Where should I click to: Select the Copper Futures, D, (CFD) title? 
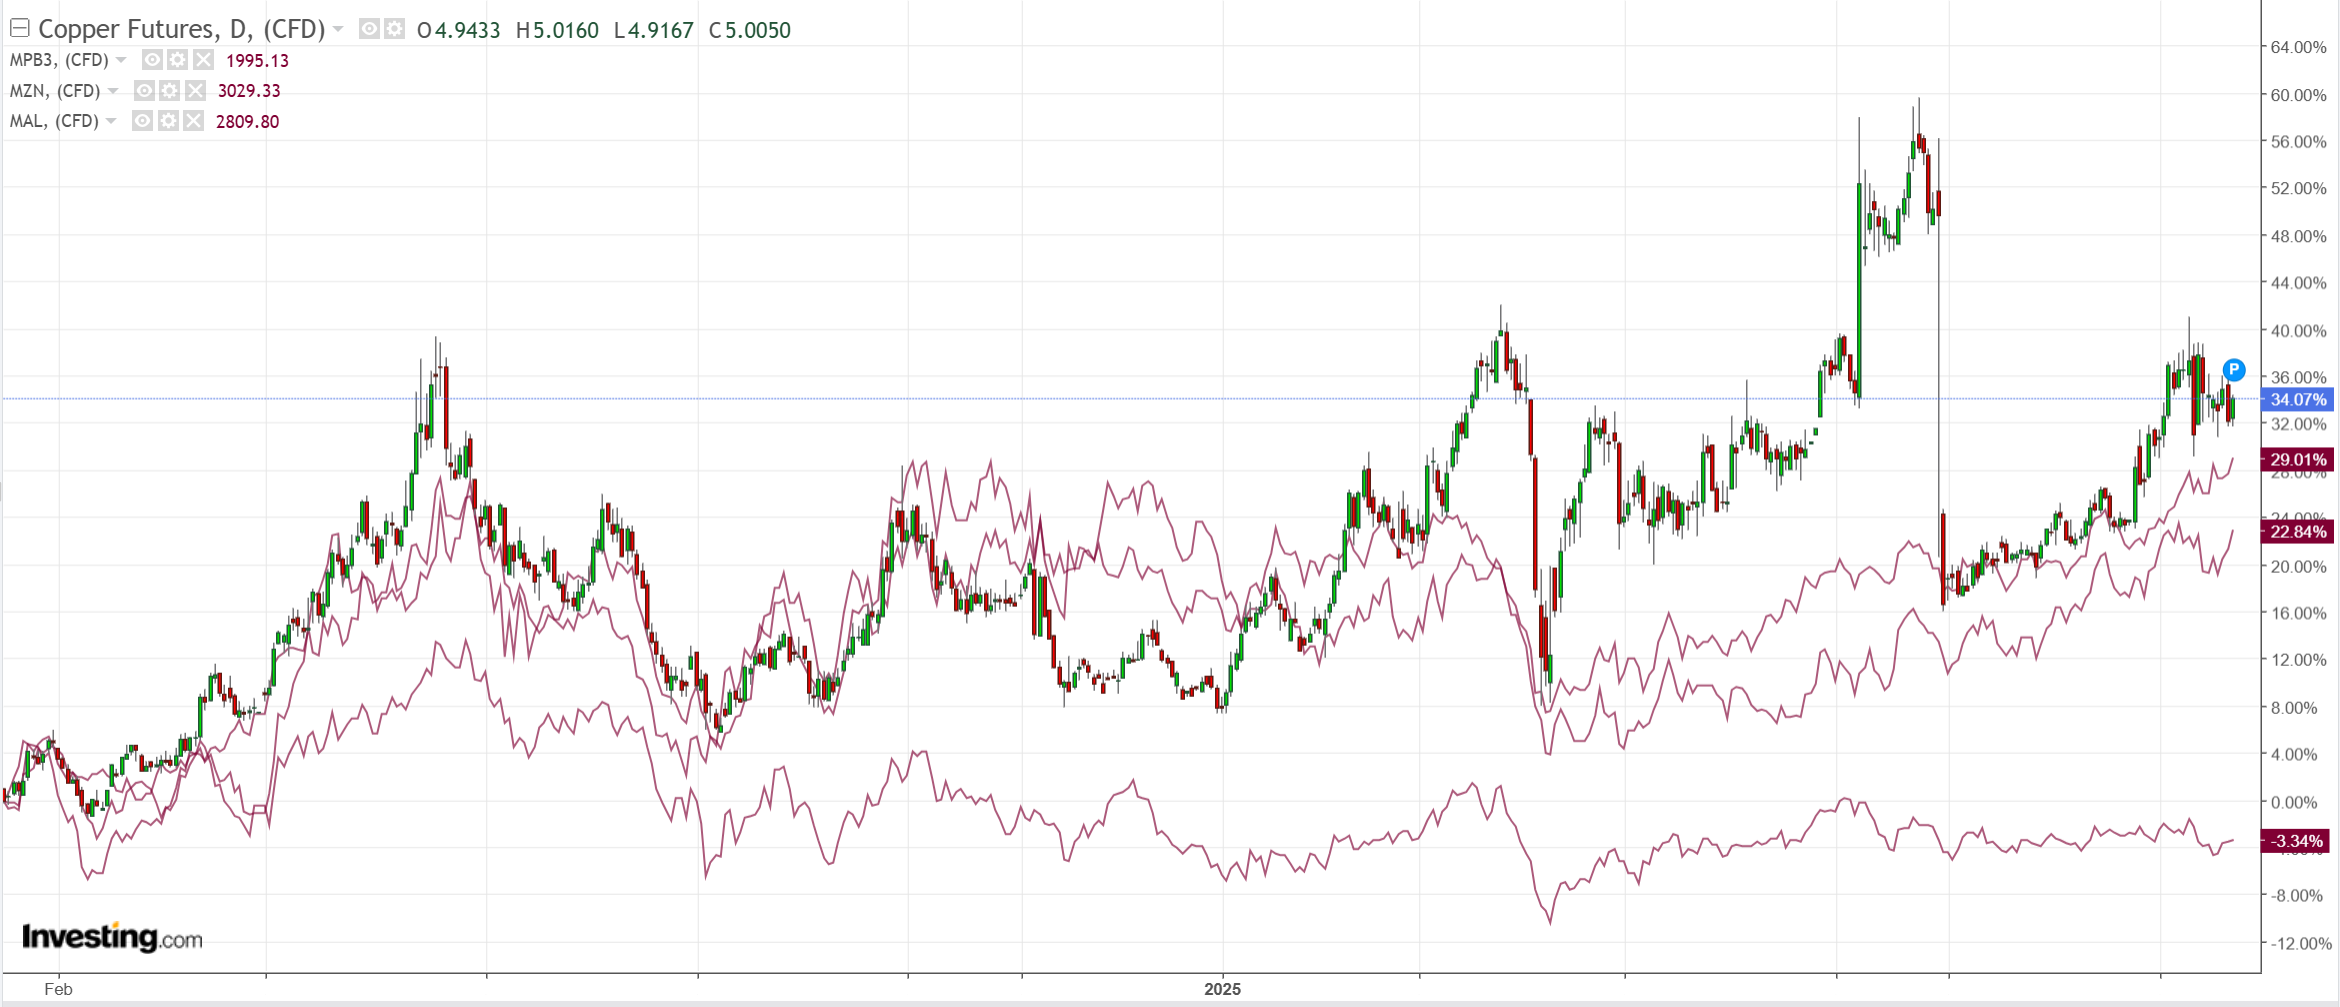(182, 30)
